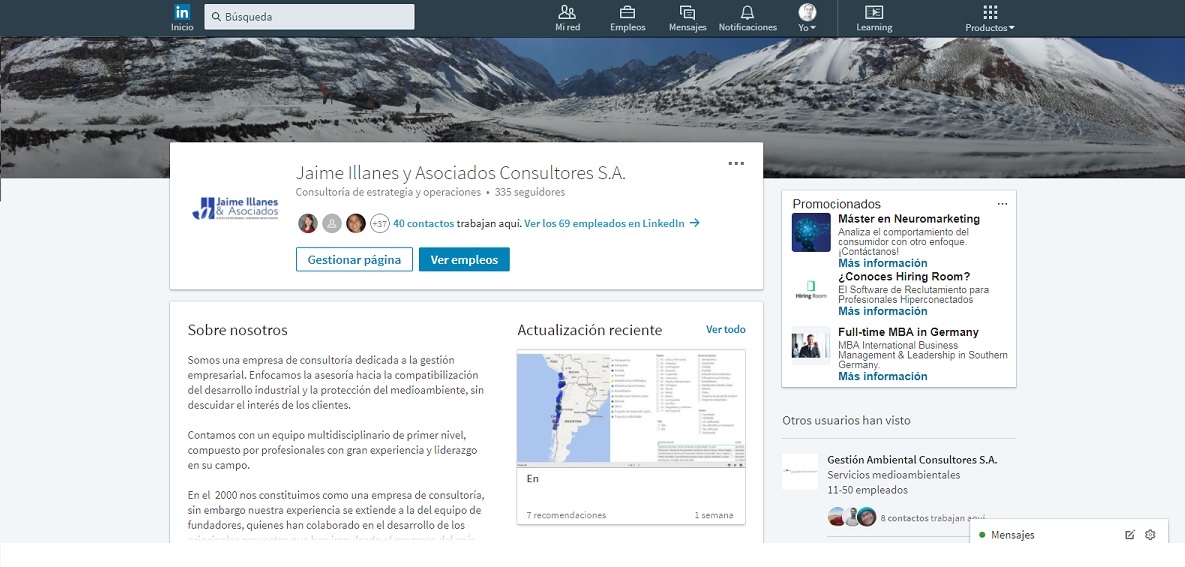This screenshot has width=1185, height=567.
Task: Open the settings gear in Mensajes bar
Action: pos(1150,534)
